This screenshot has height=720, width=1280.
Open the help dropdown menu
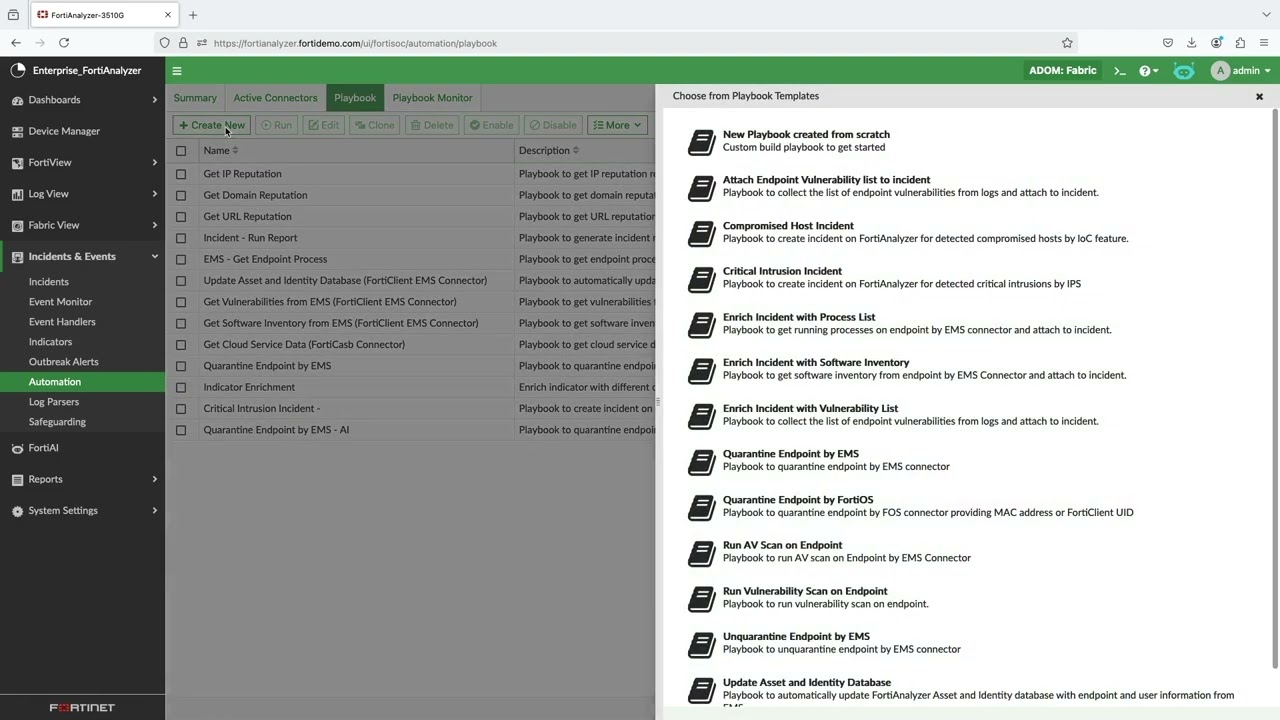coord(1149,71)
